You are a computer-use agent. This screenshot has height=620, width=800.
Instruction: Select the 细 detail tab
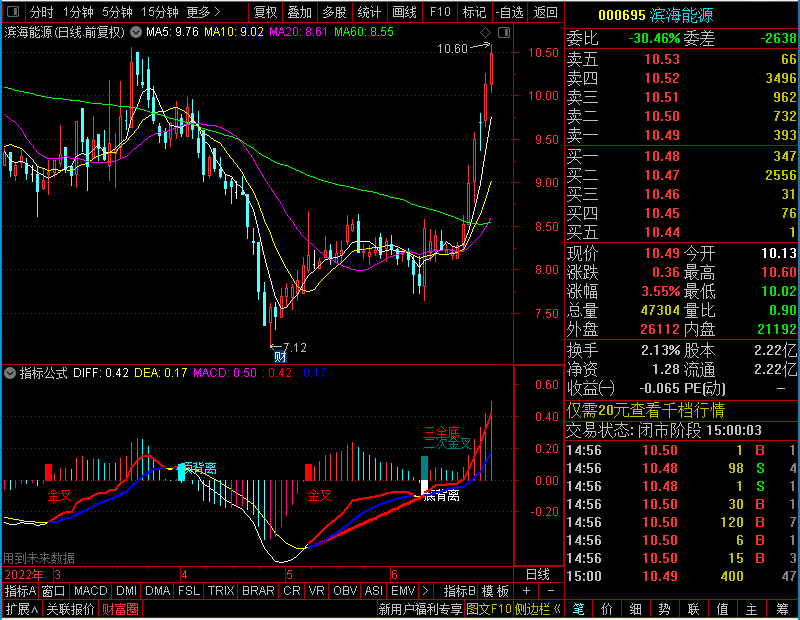[635, 609]
